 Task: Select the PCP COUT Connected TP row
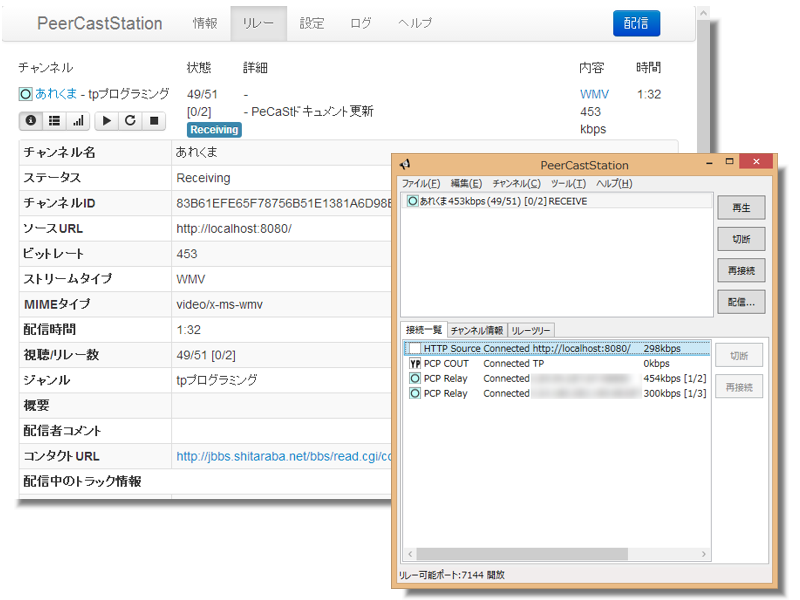(557, 364)
